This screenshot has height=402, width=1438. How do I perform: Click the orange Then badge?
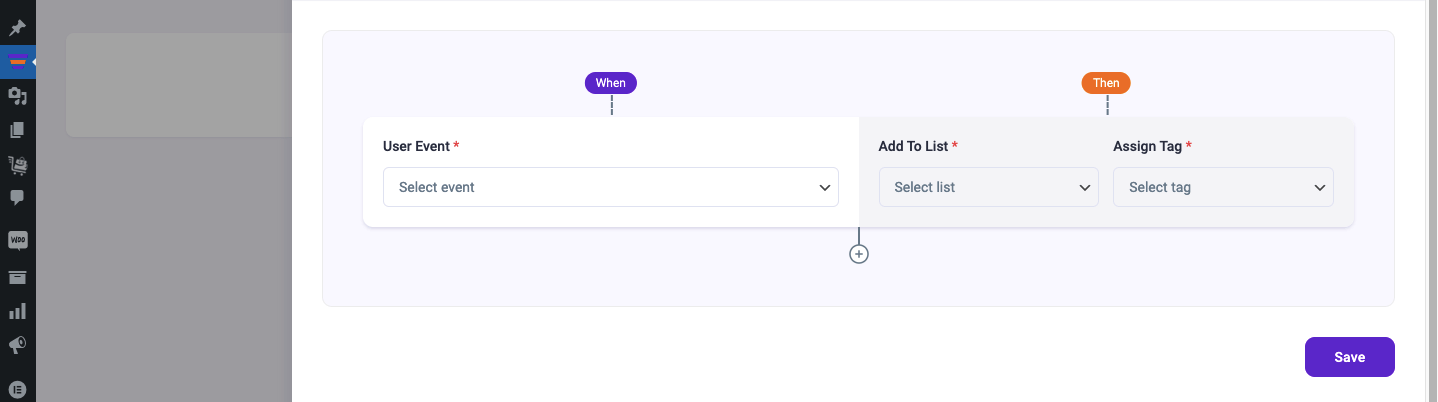[x=1106, y=83]
